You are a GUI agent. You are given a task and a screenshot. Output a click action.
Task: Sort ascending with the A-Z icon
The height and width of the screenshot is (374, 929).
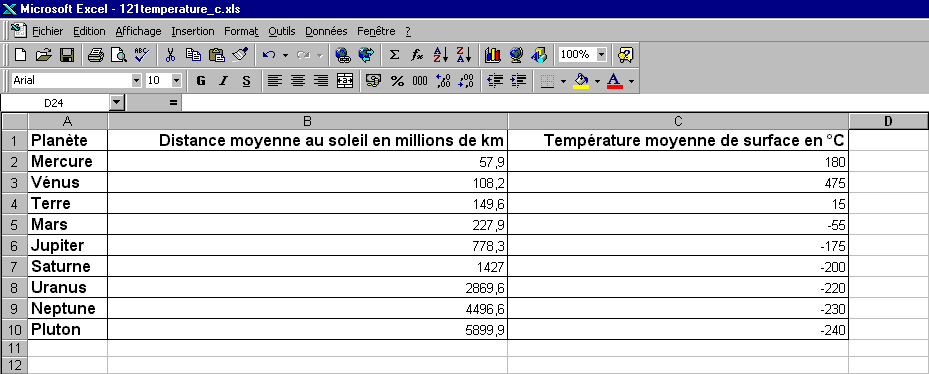tap(441, 55)
